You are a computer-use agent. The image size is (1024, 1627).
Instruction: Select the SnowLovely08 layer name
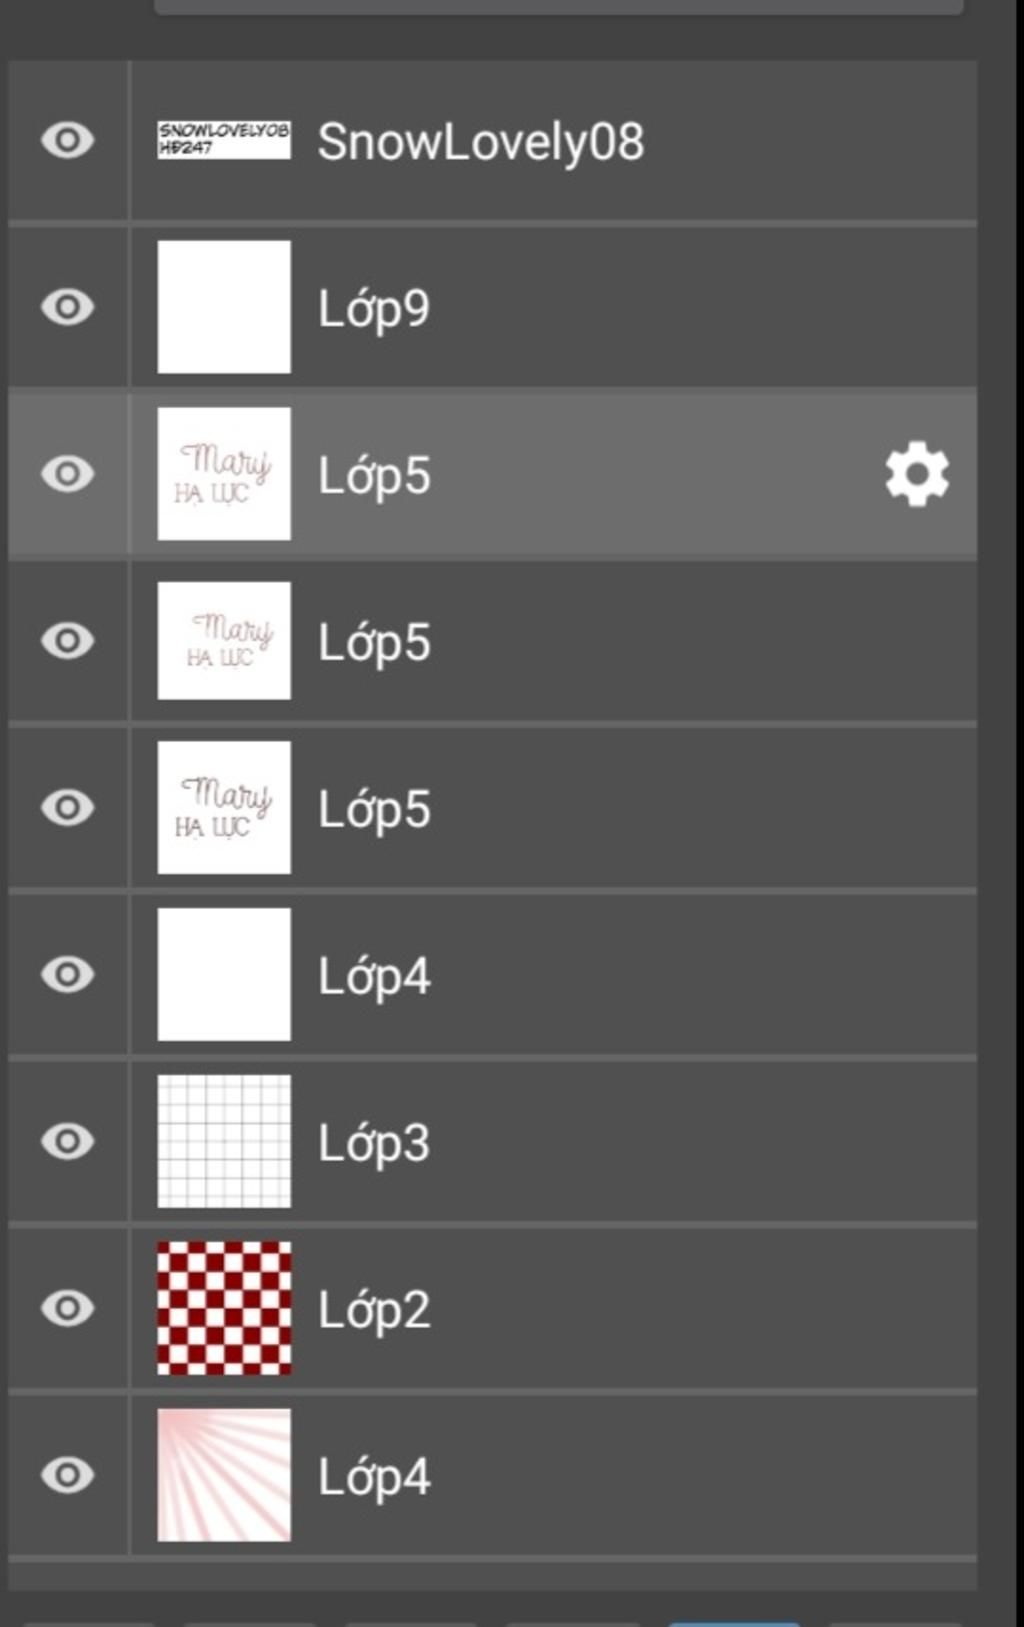pos(481,142)
